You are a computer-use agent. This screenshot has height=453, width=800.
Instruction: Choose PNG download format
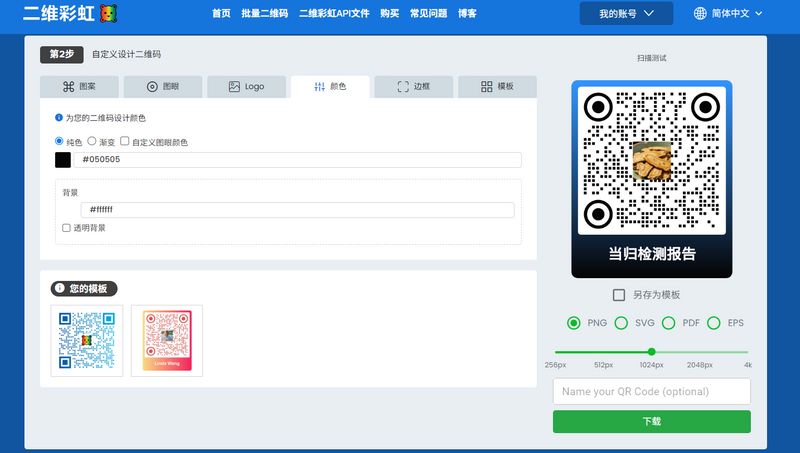573,323
